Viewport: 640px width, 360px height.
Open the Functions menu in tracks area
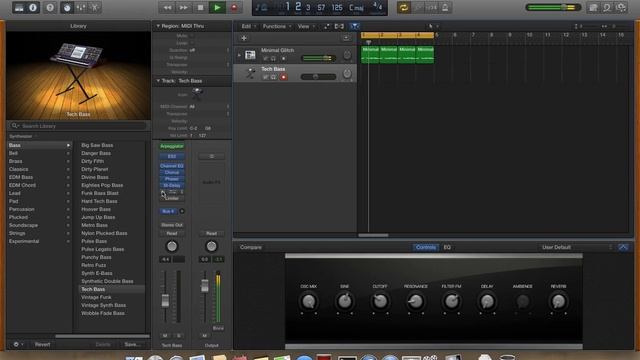pyautogui.click(x=277, y=26)
